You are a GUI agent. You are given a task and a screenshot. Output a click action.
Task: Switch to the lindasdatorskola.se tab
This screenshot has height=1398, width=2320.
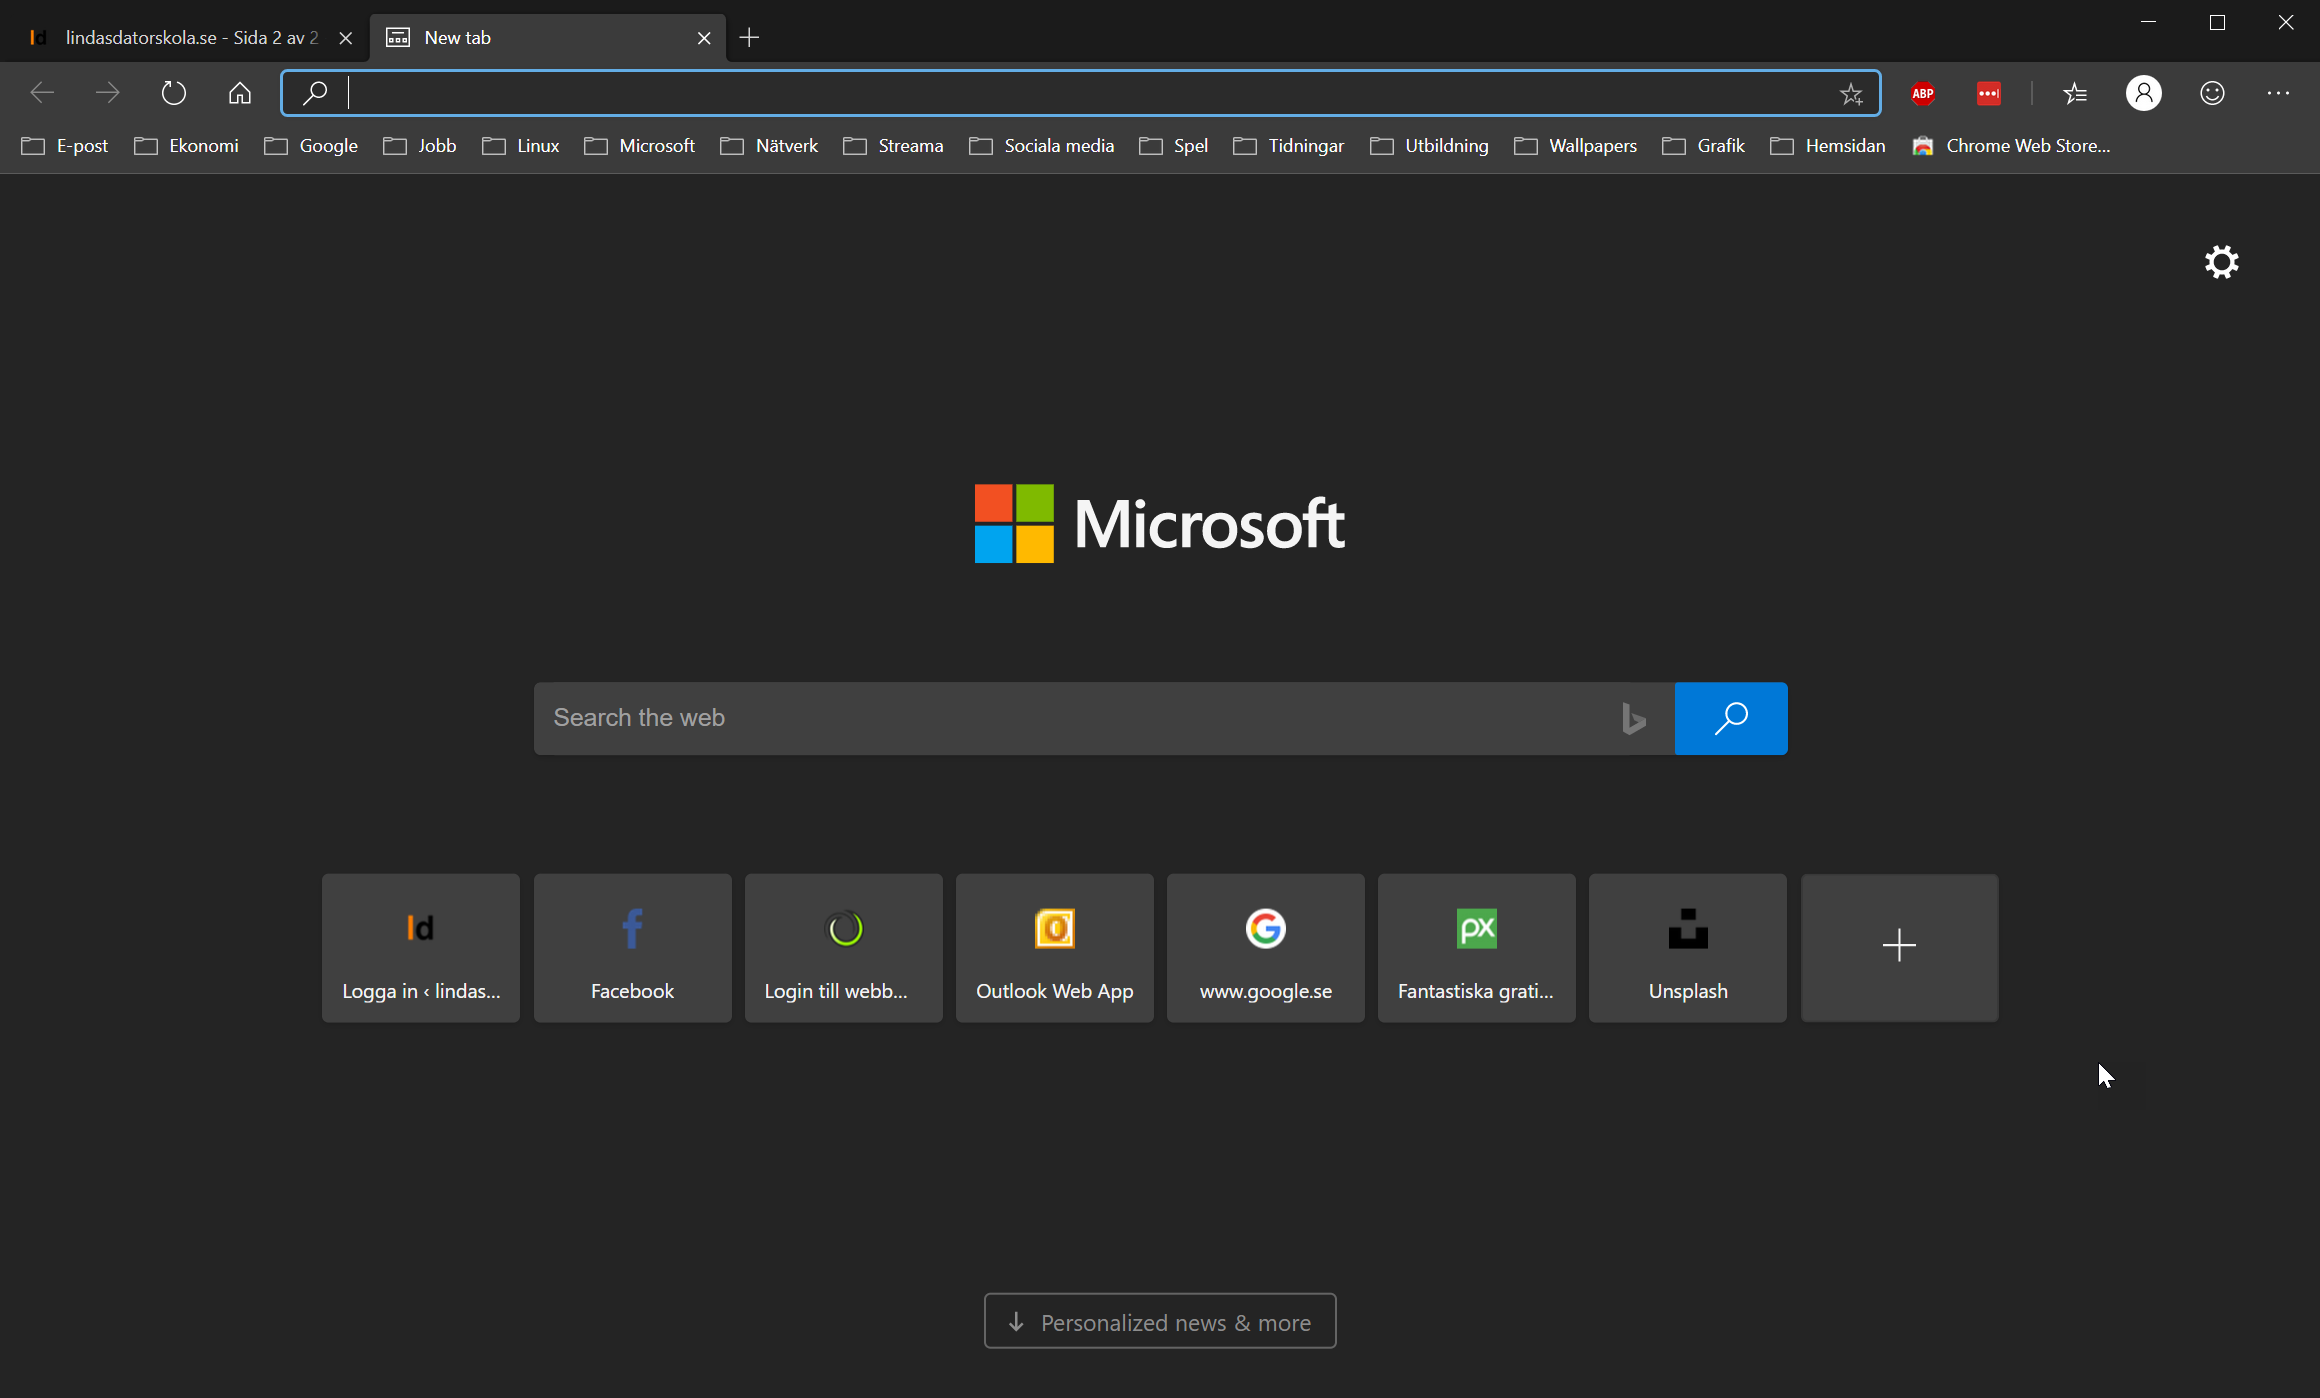pos(185,38)
